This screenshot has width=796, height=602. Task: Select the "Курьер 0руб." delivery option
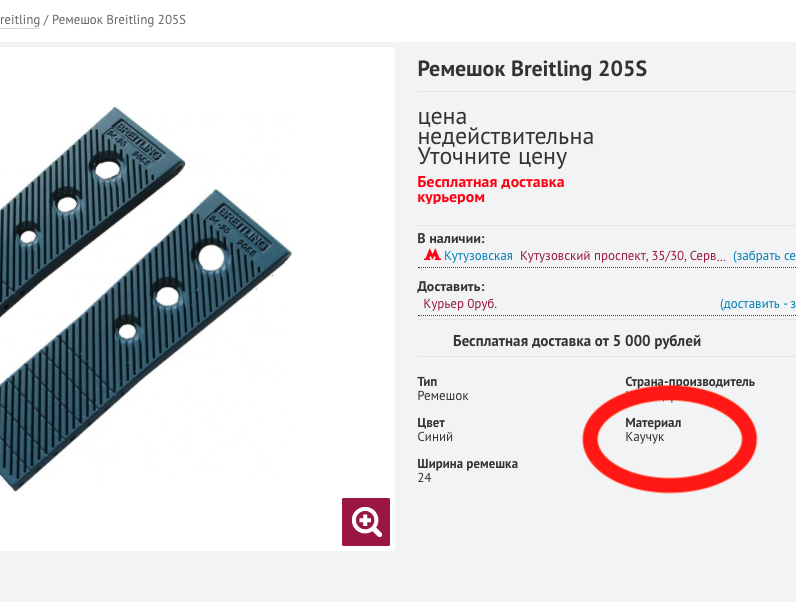[460, 304]
